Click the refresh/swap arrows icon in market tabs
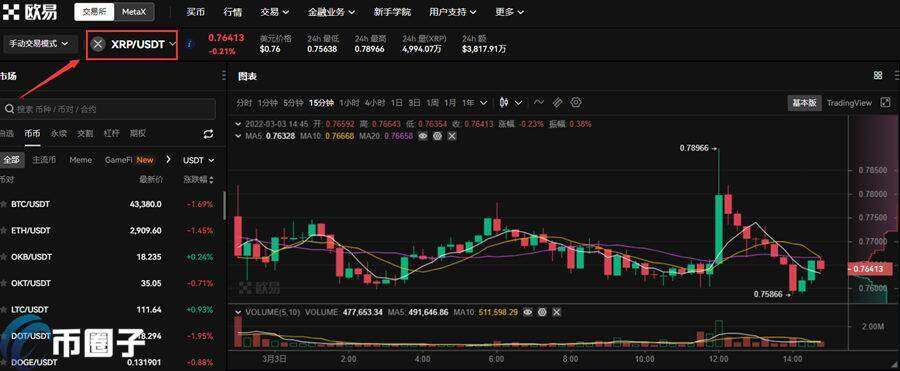 click(x=208, y=134)
